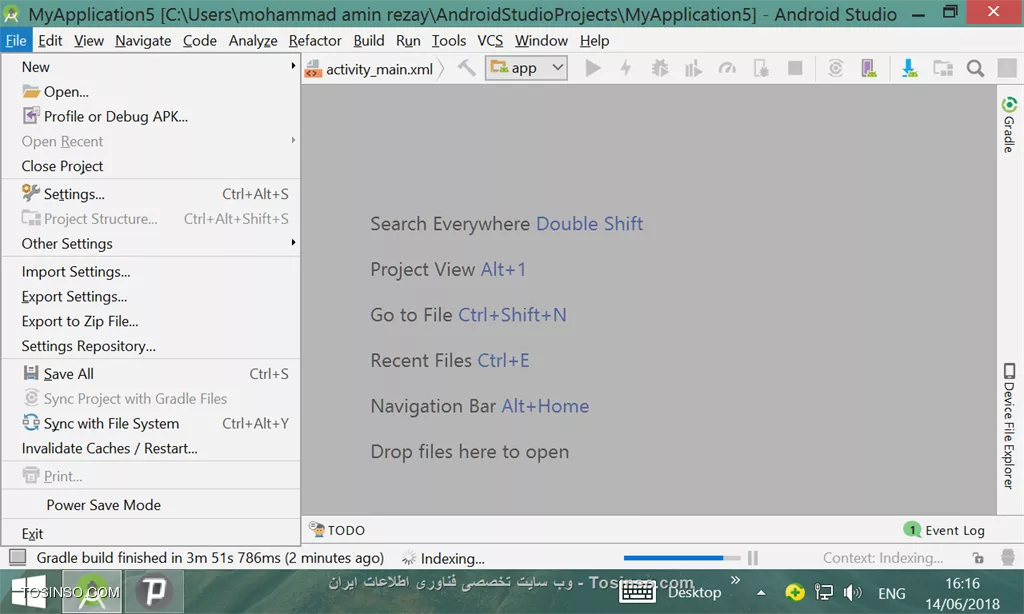Open the Analyze menu

(253, 40)
